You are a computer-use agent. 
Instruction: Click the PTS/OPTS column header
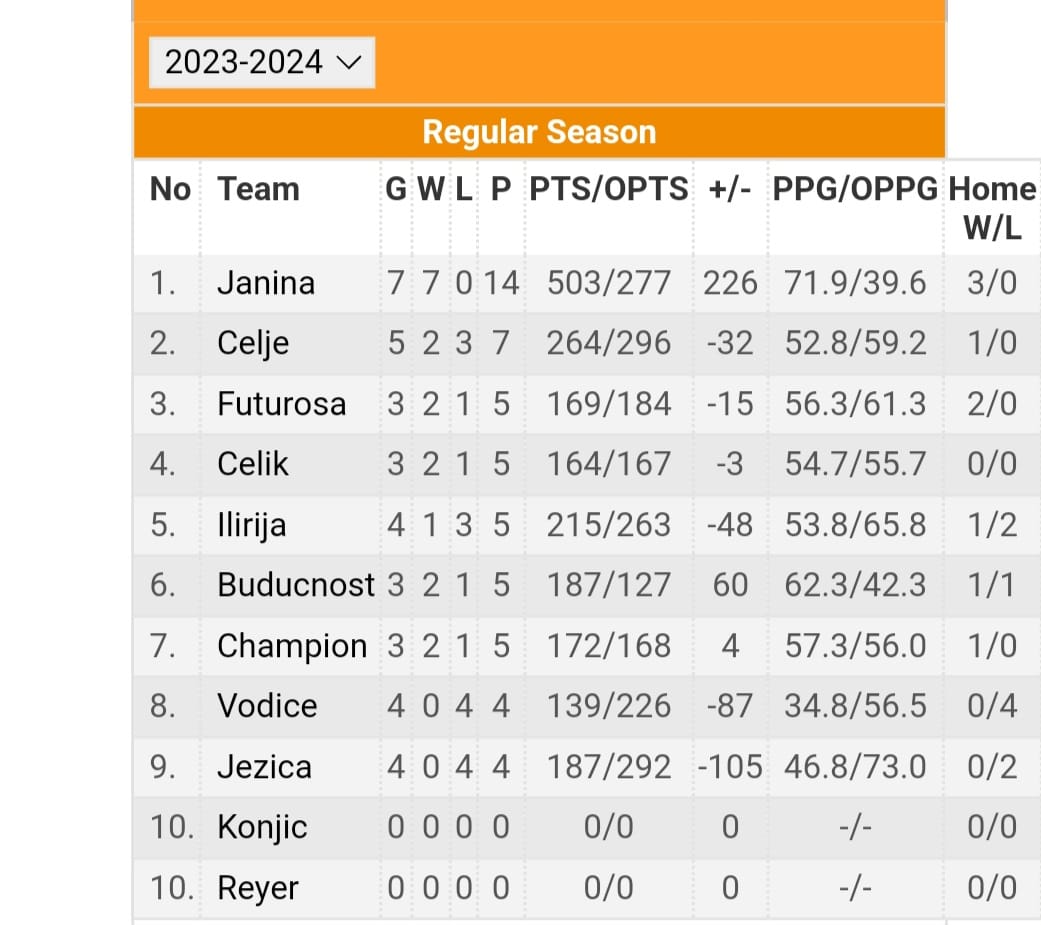pyautogui.click(x=608, y=189)
